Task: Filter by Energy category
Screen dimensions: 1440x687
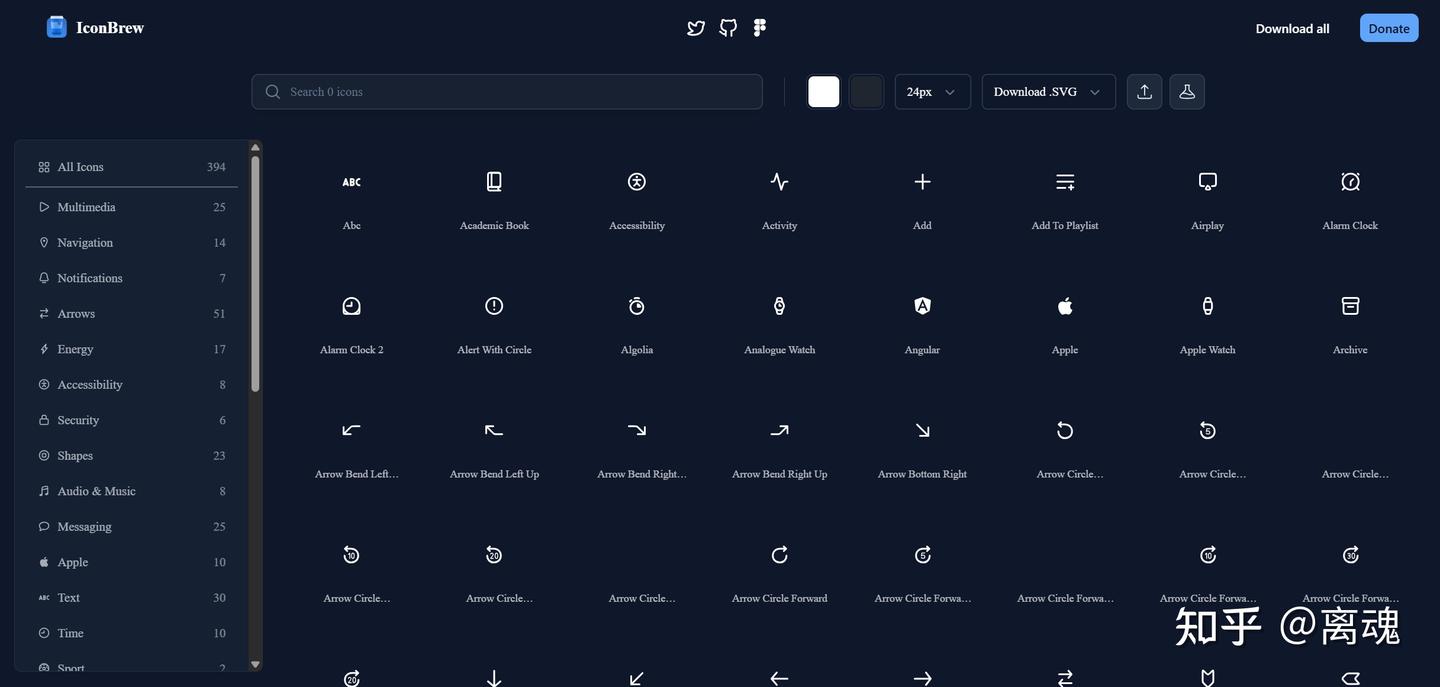Action: tap(132, 349)
